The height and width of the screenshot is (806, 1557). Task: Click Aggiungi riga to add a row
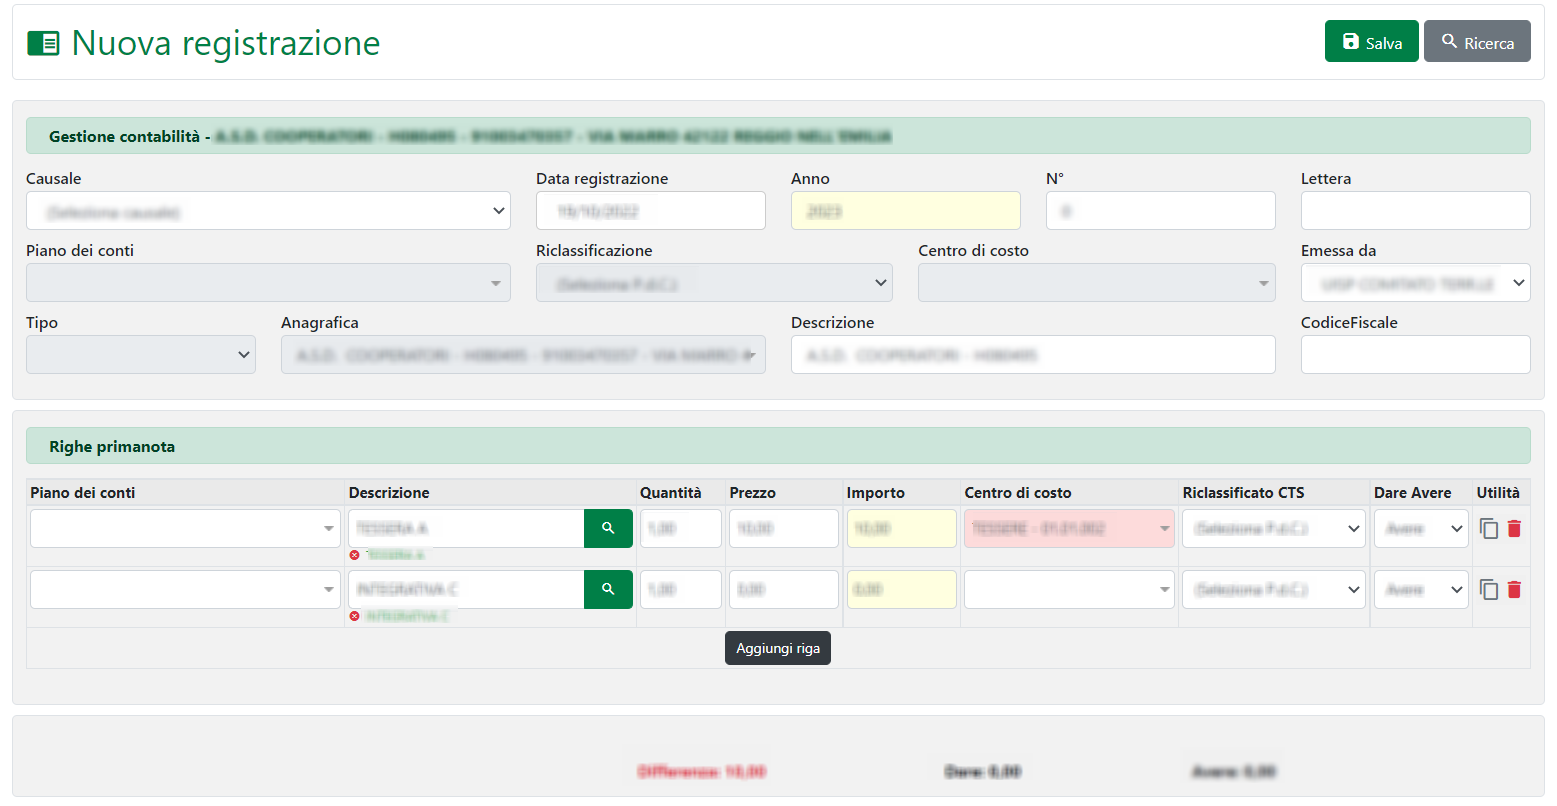click(777, 648)
